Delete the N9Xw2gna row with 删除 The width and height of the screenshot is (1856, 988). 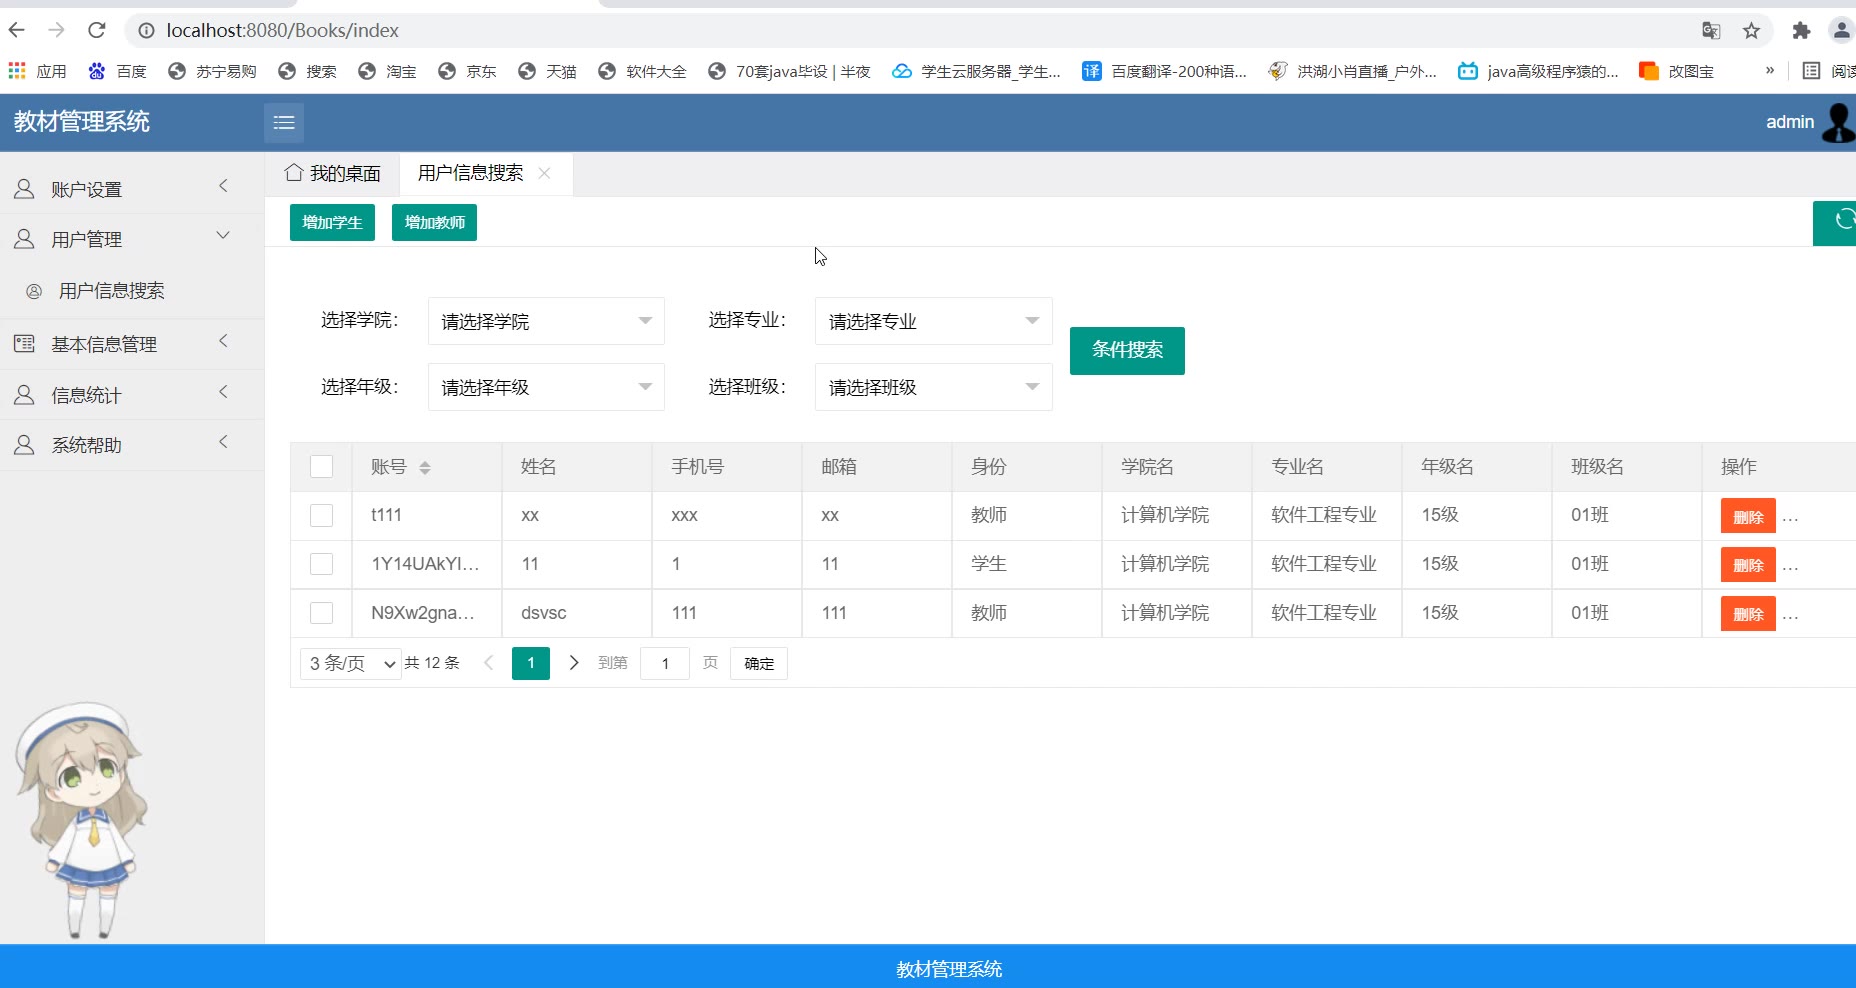pos(1748,614)
